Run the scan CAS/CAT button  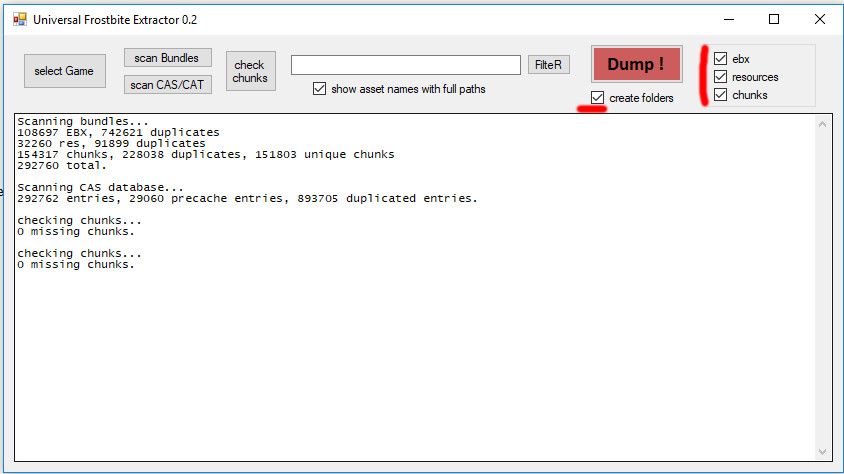pos(167,84)
